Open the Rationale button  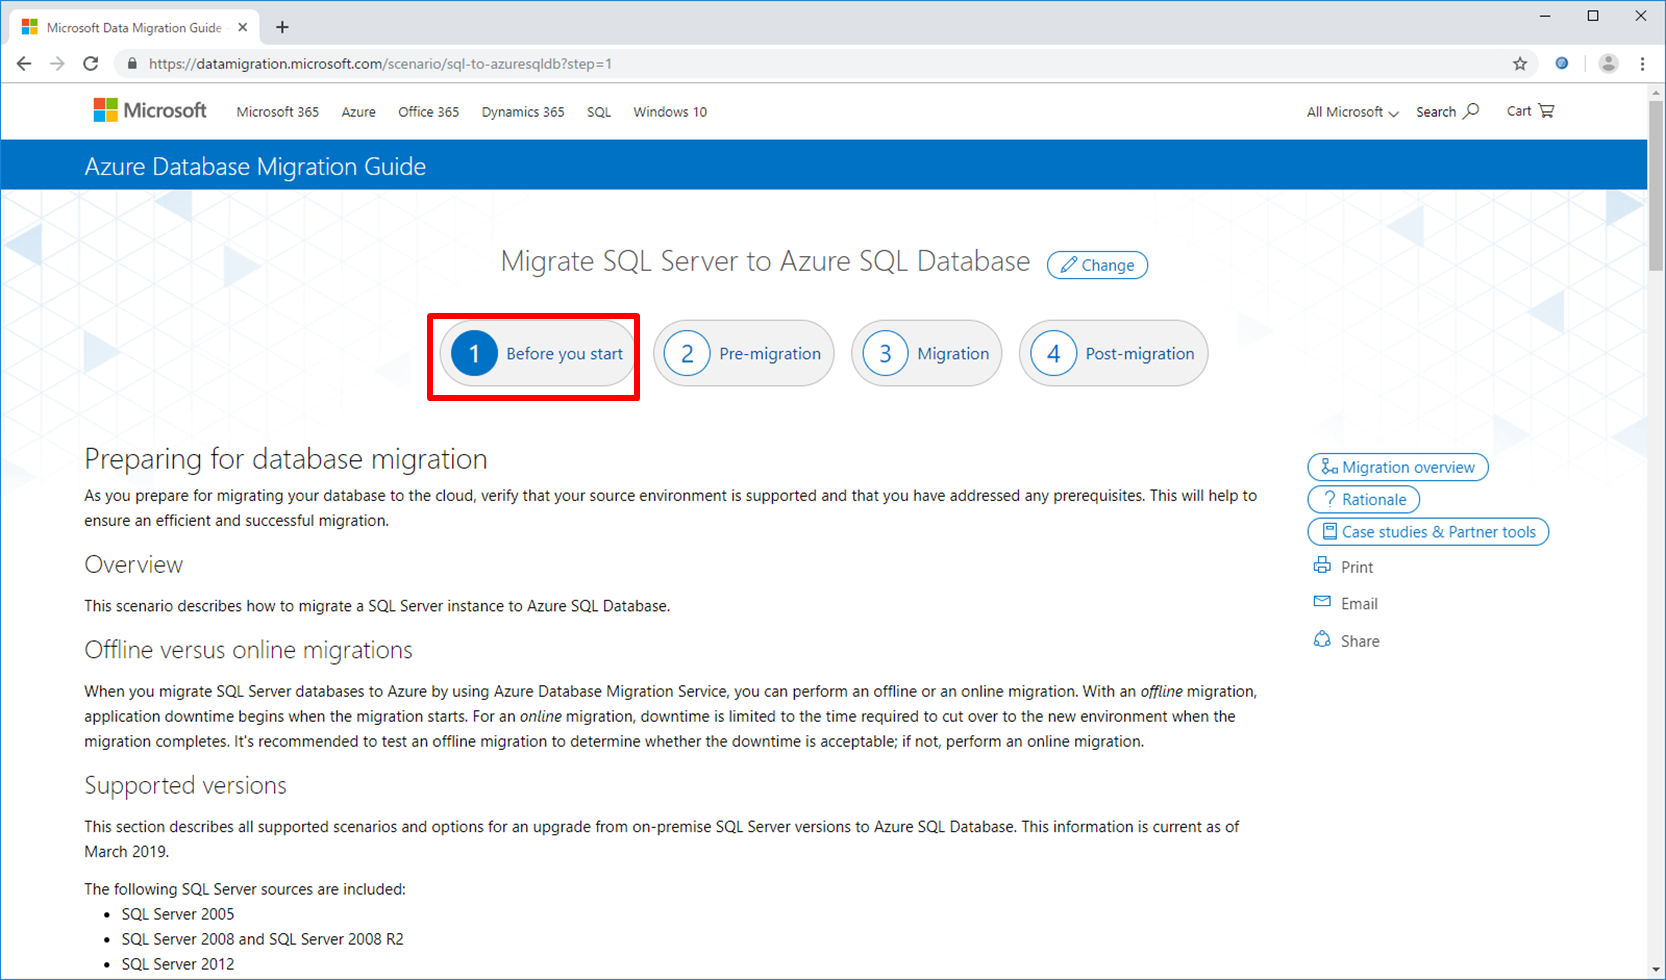(1364, 499)
